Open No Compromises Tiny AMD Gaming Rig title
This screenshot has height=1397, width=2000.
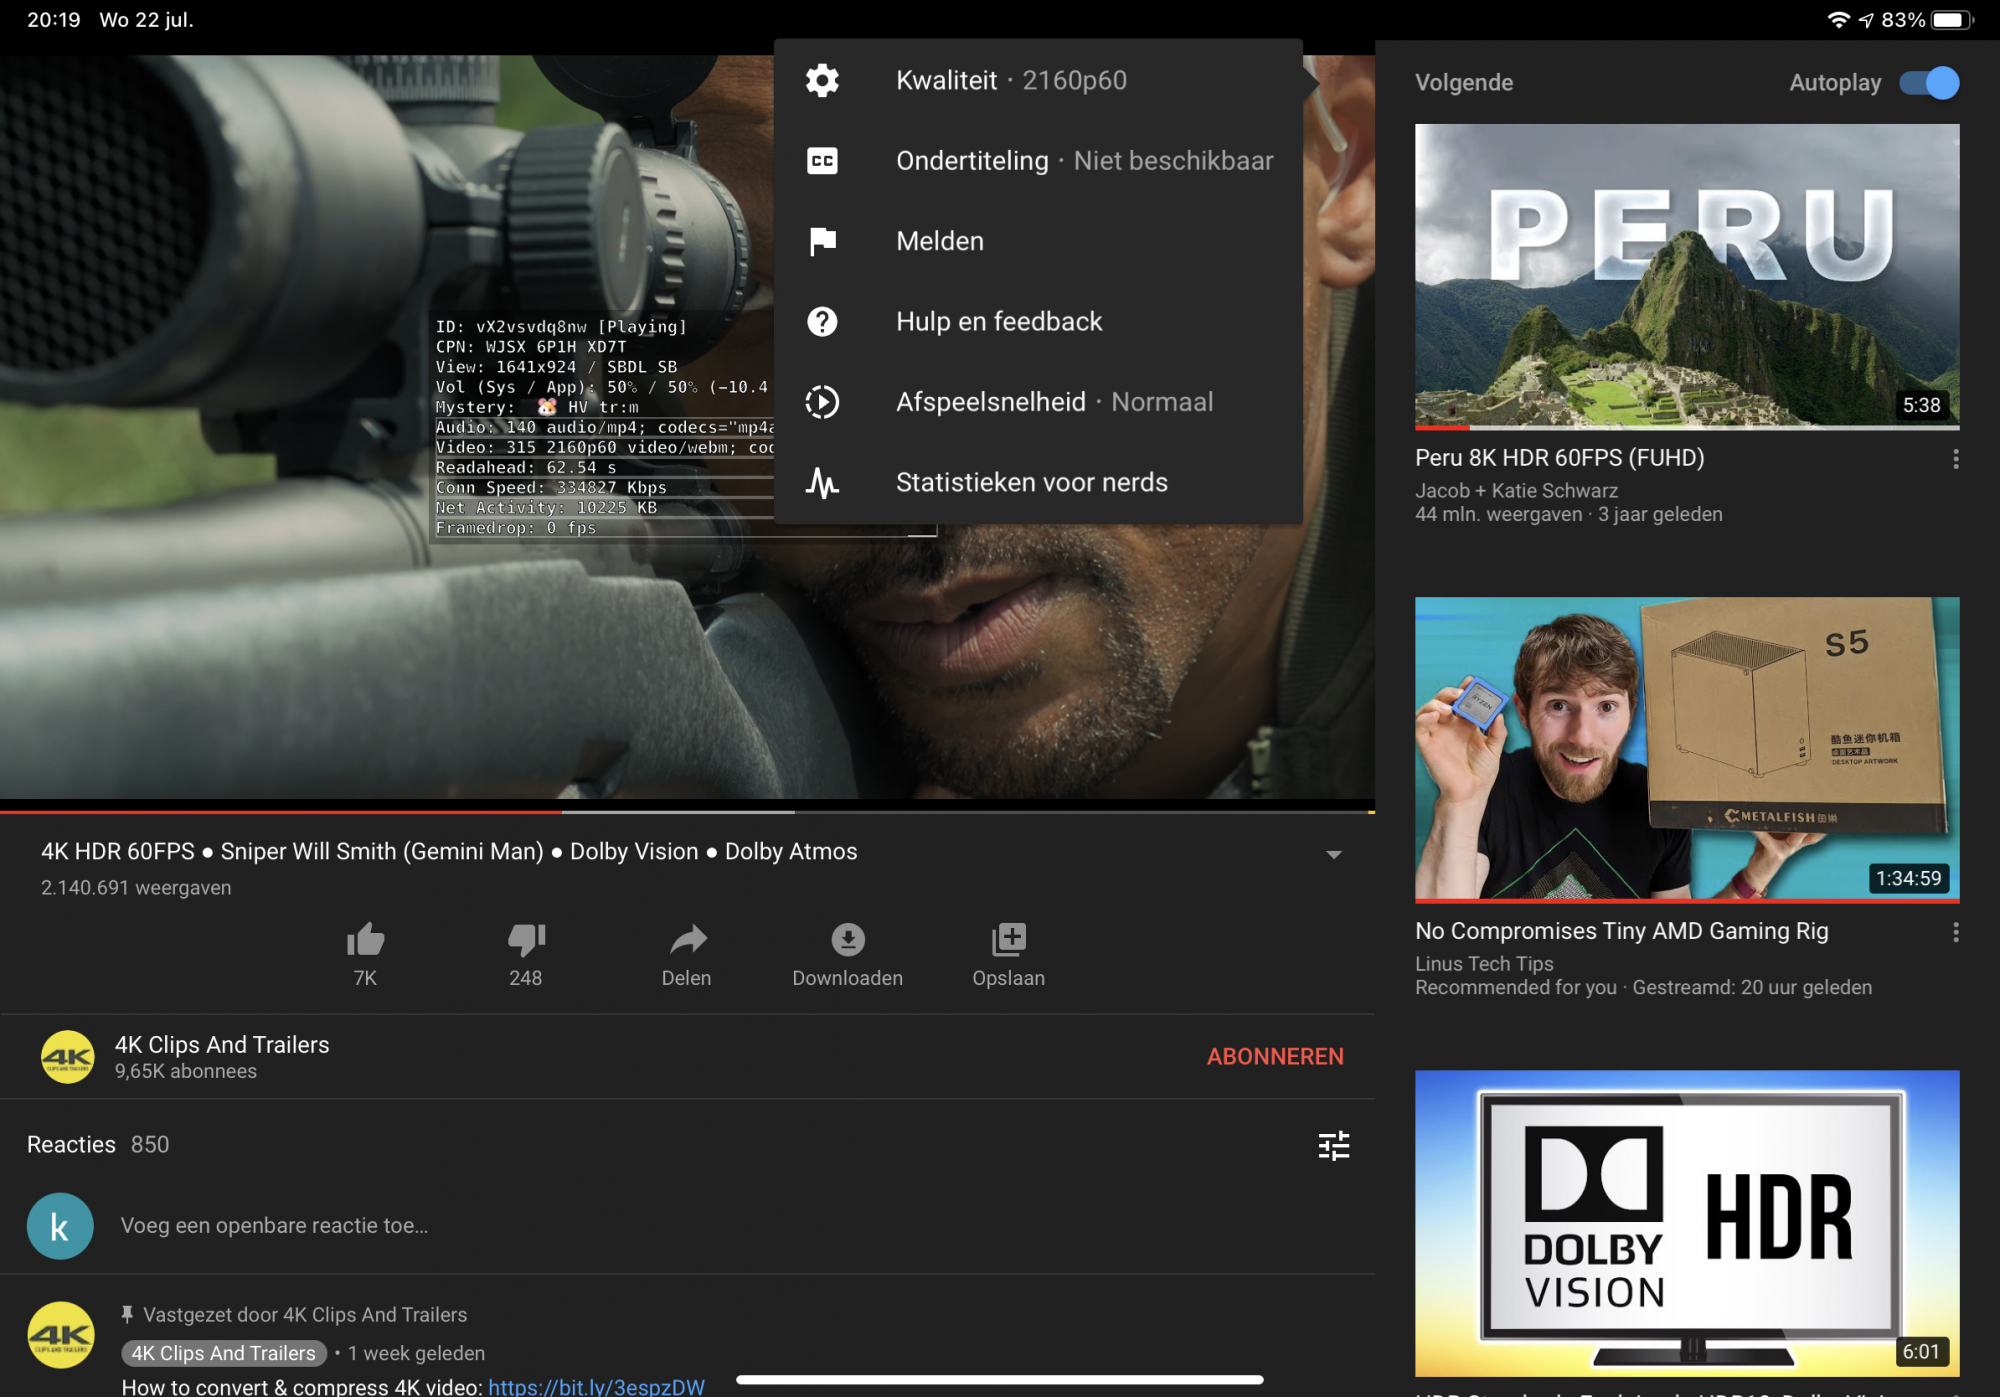coord(1621,931)
